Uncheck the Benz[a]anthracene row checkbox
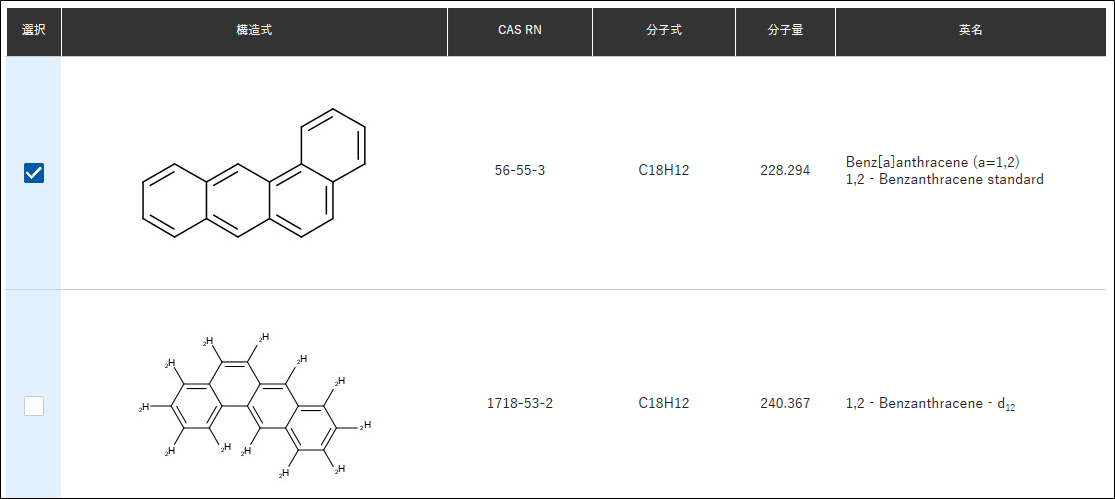 (x=34, y=173)
